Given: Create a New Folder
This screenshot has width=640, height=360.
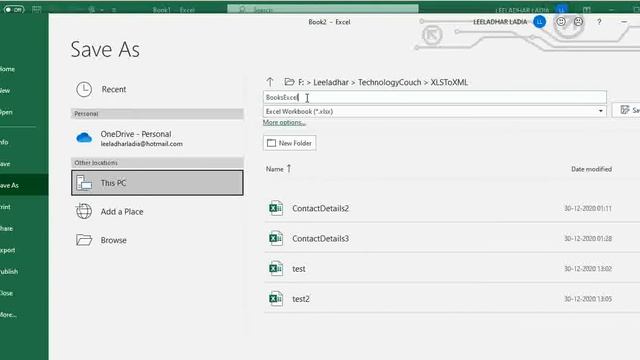Looking at the screenshot, I should coord(289,143).
